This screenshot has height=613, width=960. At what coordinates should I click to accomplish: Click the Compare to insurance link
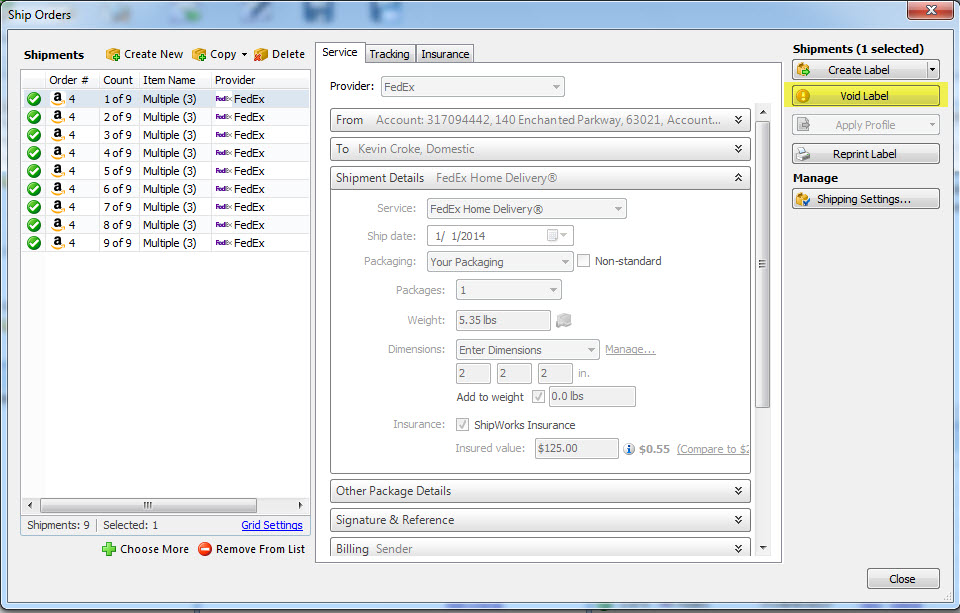pos(713,449)
